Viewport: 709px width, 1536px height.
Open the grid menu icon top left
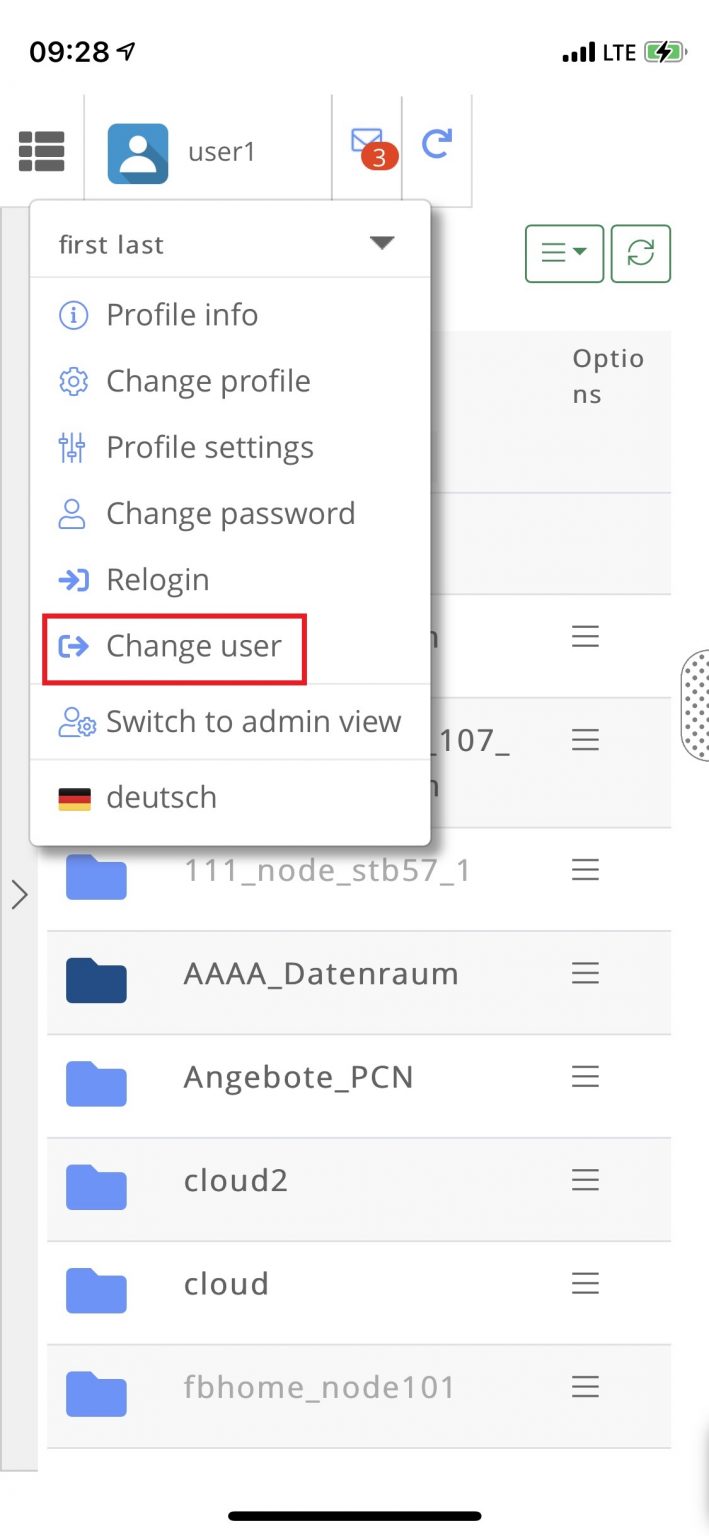(x=41, y=150)
